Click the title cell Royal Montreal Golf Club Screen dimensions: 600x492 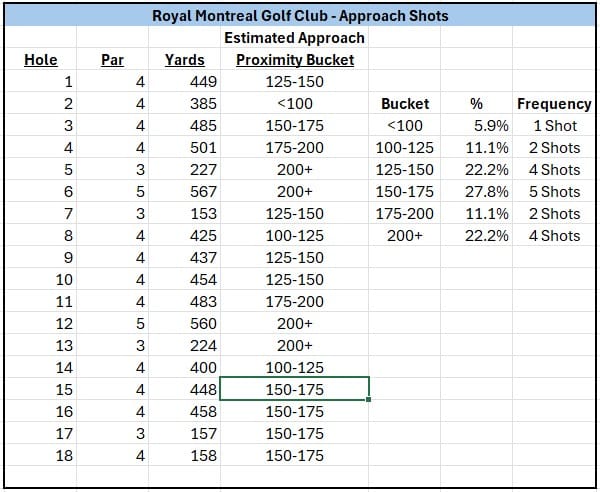[x=300, y=16]
